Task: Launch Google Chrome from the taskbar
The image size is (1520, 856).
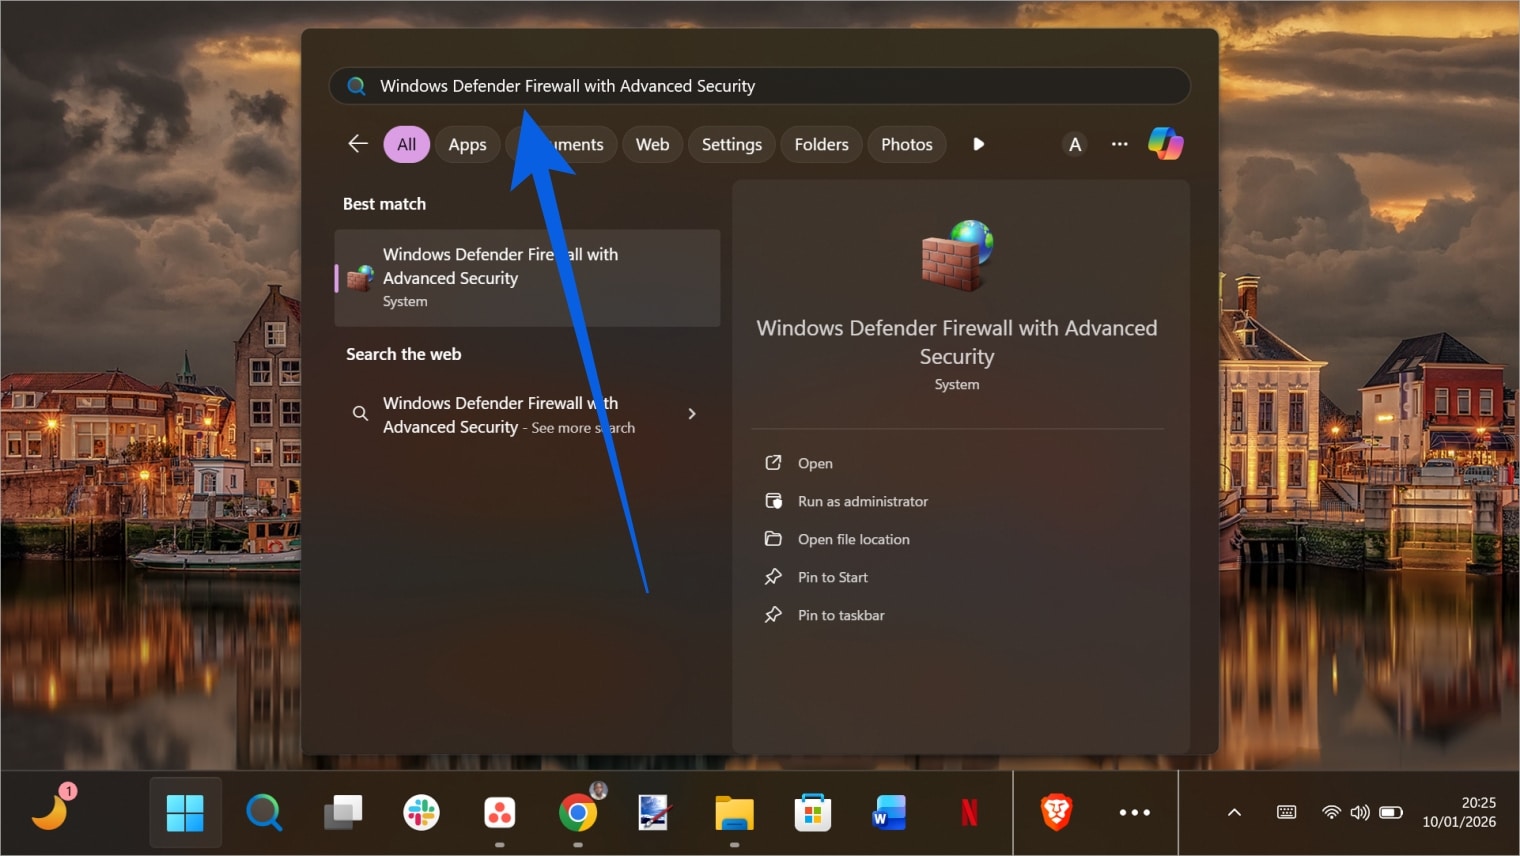Action: 578,812
